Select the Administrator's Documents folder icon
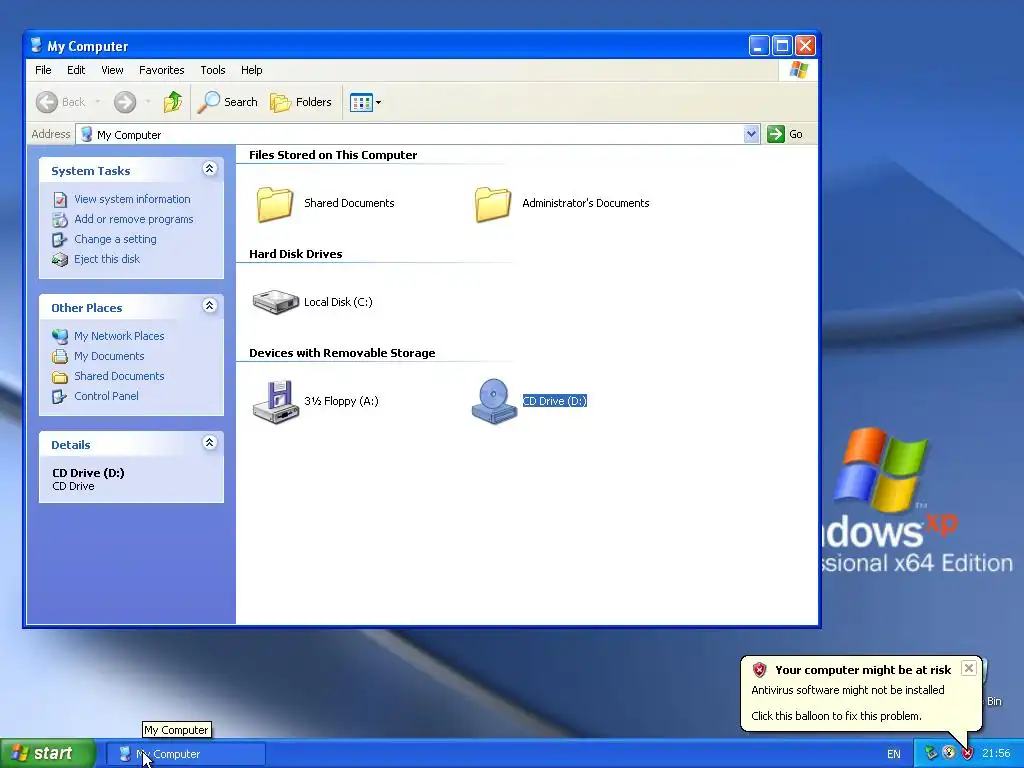The width and height of the screenshot is (1024, 768). click(492, 204)
